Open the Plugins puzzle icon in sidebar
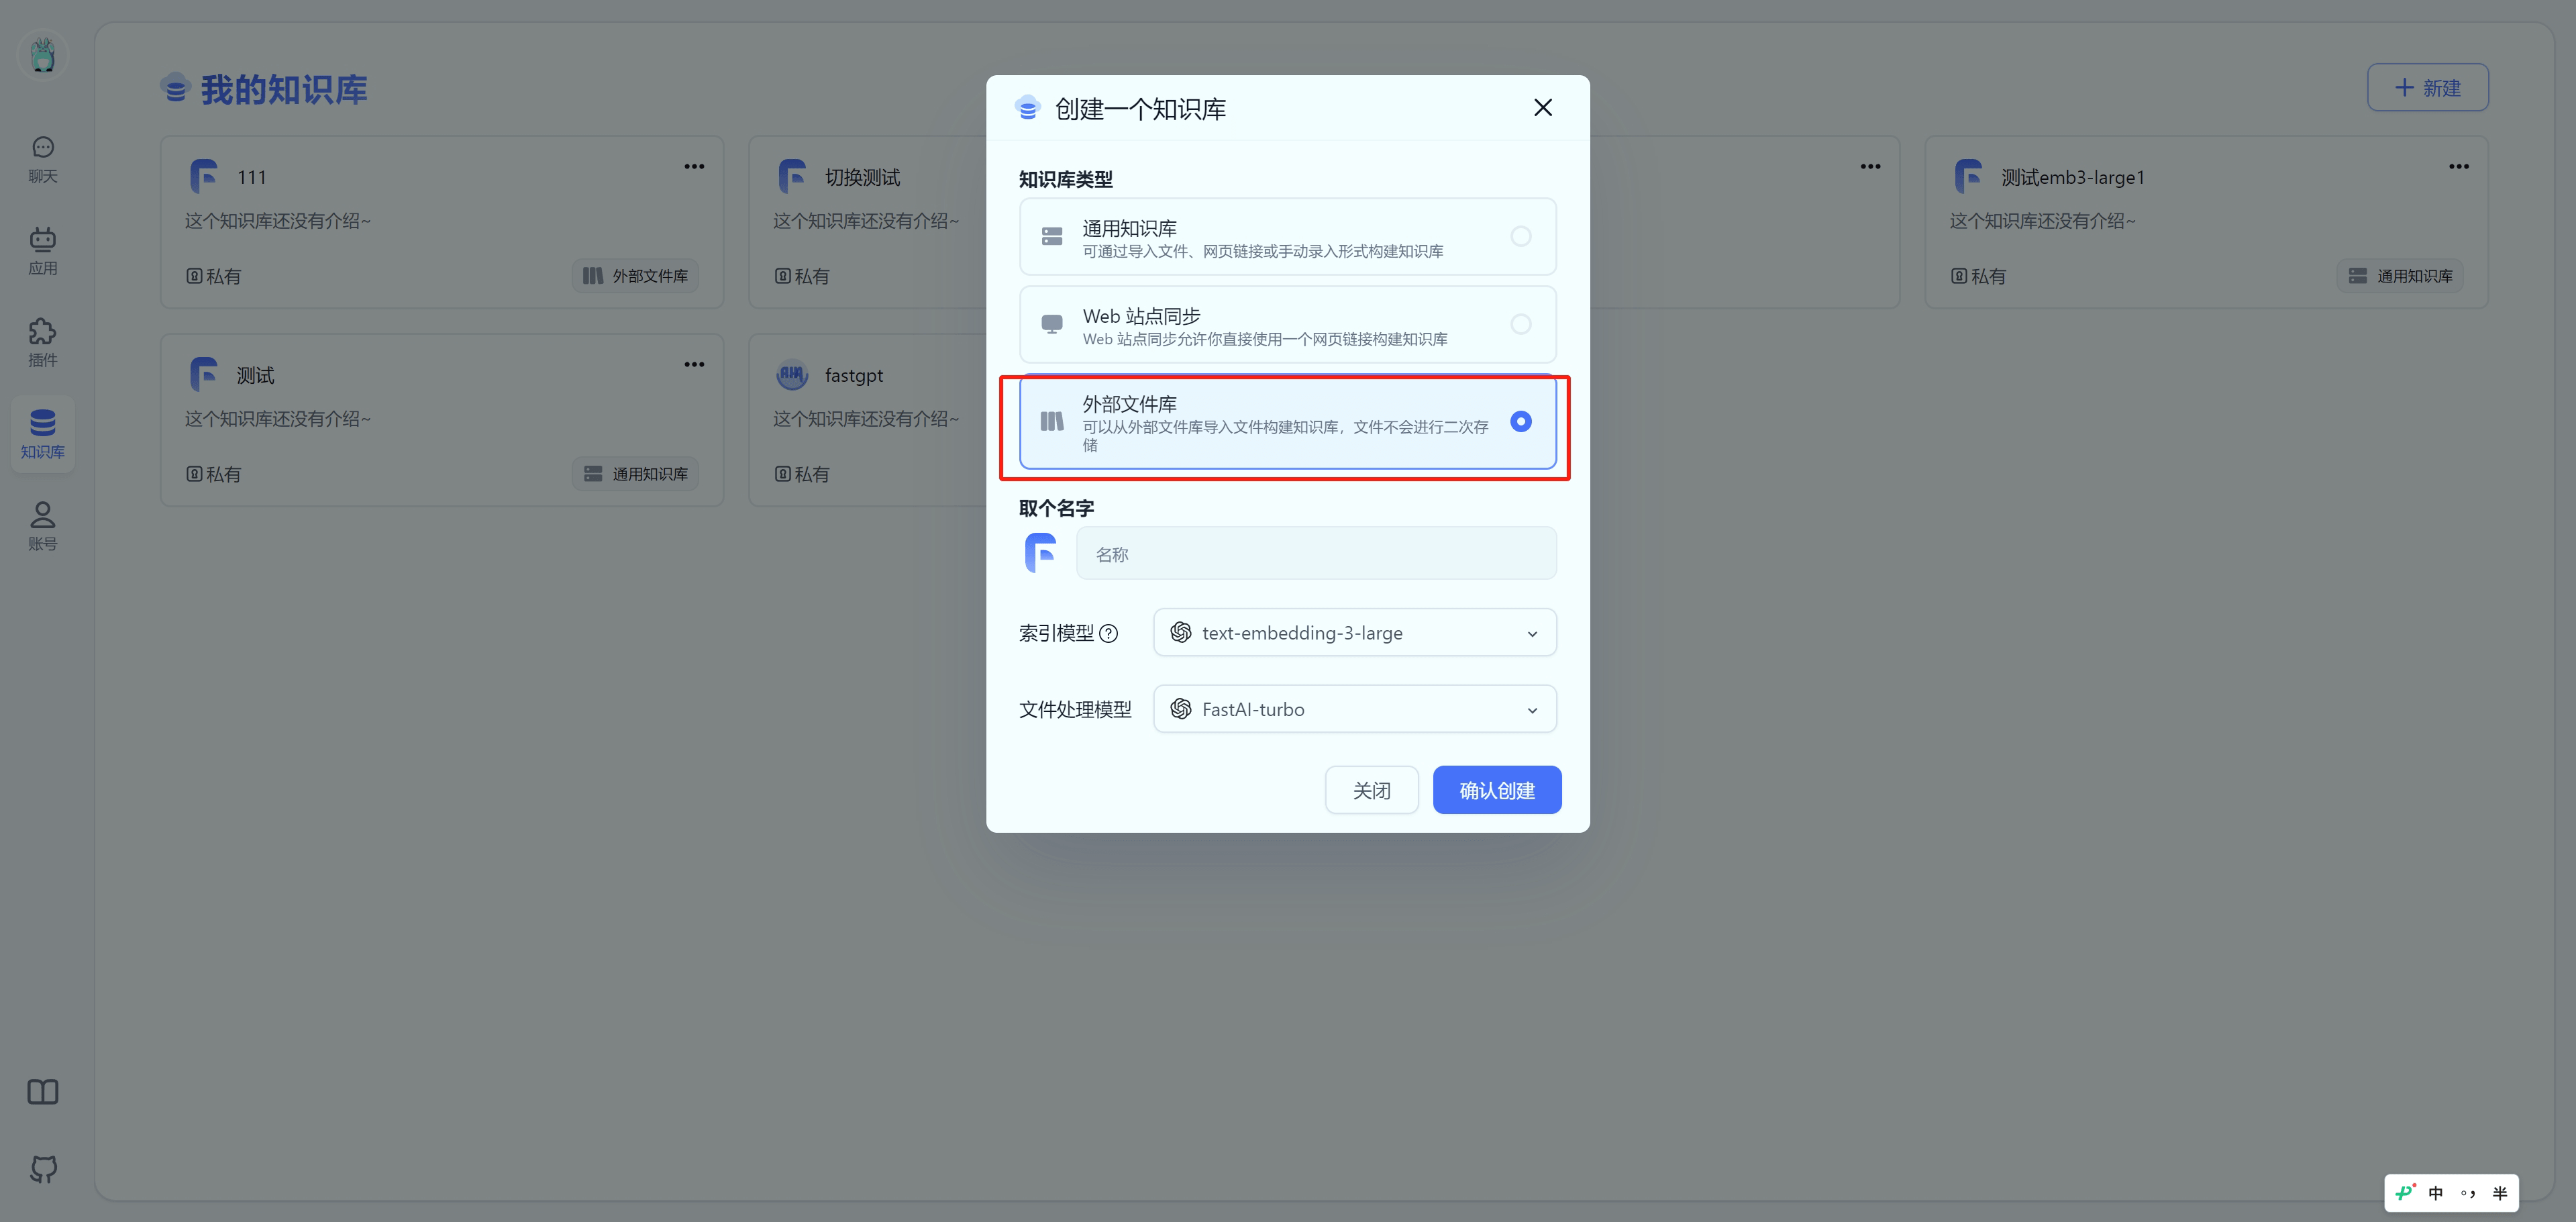2576x1222 pixels. click(x=42, y=332)
